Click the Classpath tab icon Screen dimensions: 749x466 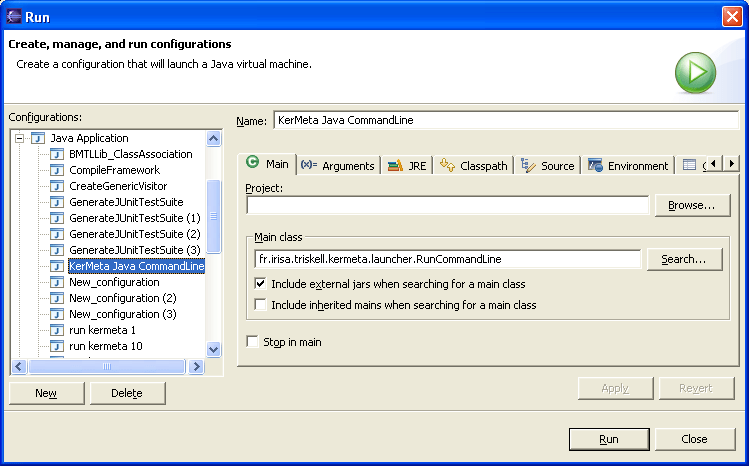coord(448,165)
